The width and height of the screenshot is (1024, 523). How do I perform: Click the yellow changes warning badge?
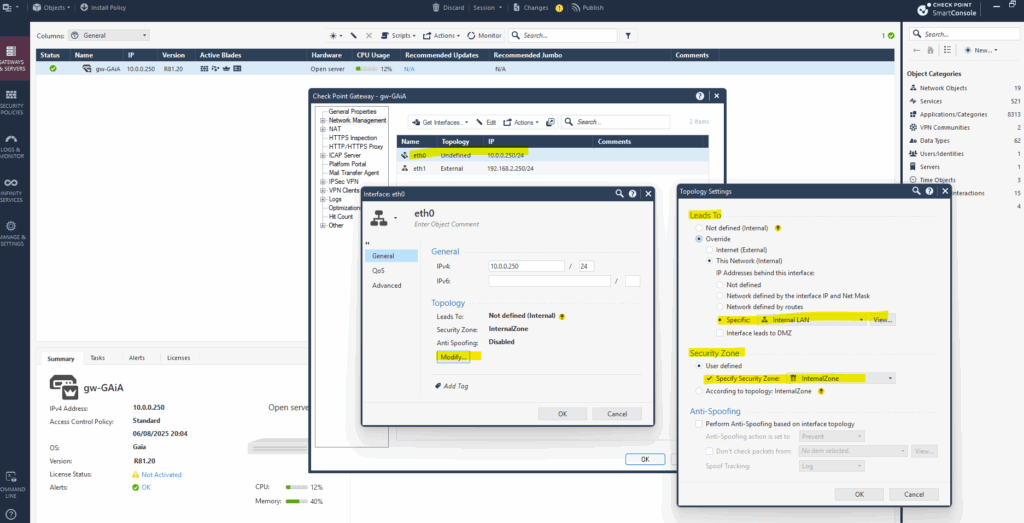tap(559, 8)
